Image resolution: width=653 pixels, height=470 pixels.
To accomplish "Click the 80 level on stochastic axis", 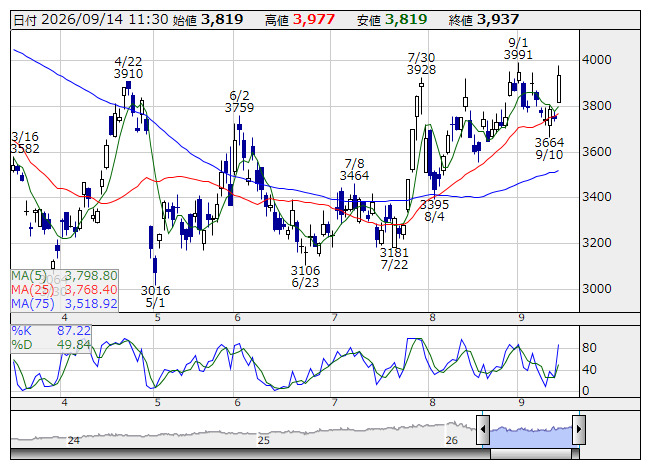I will pos(589,347).
